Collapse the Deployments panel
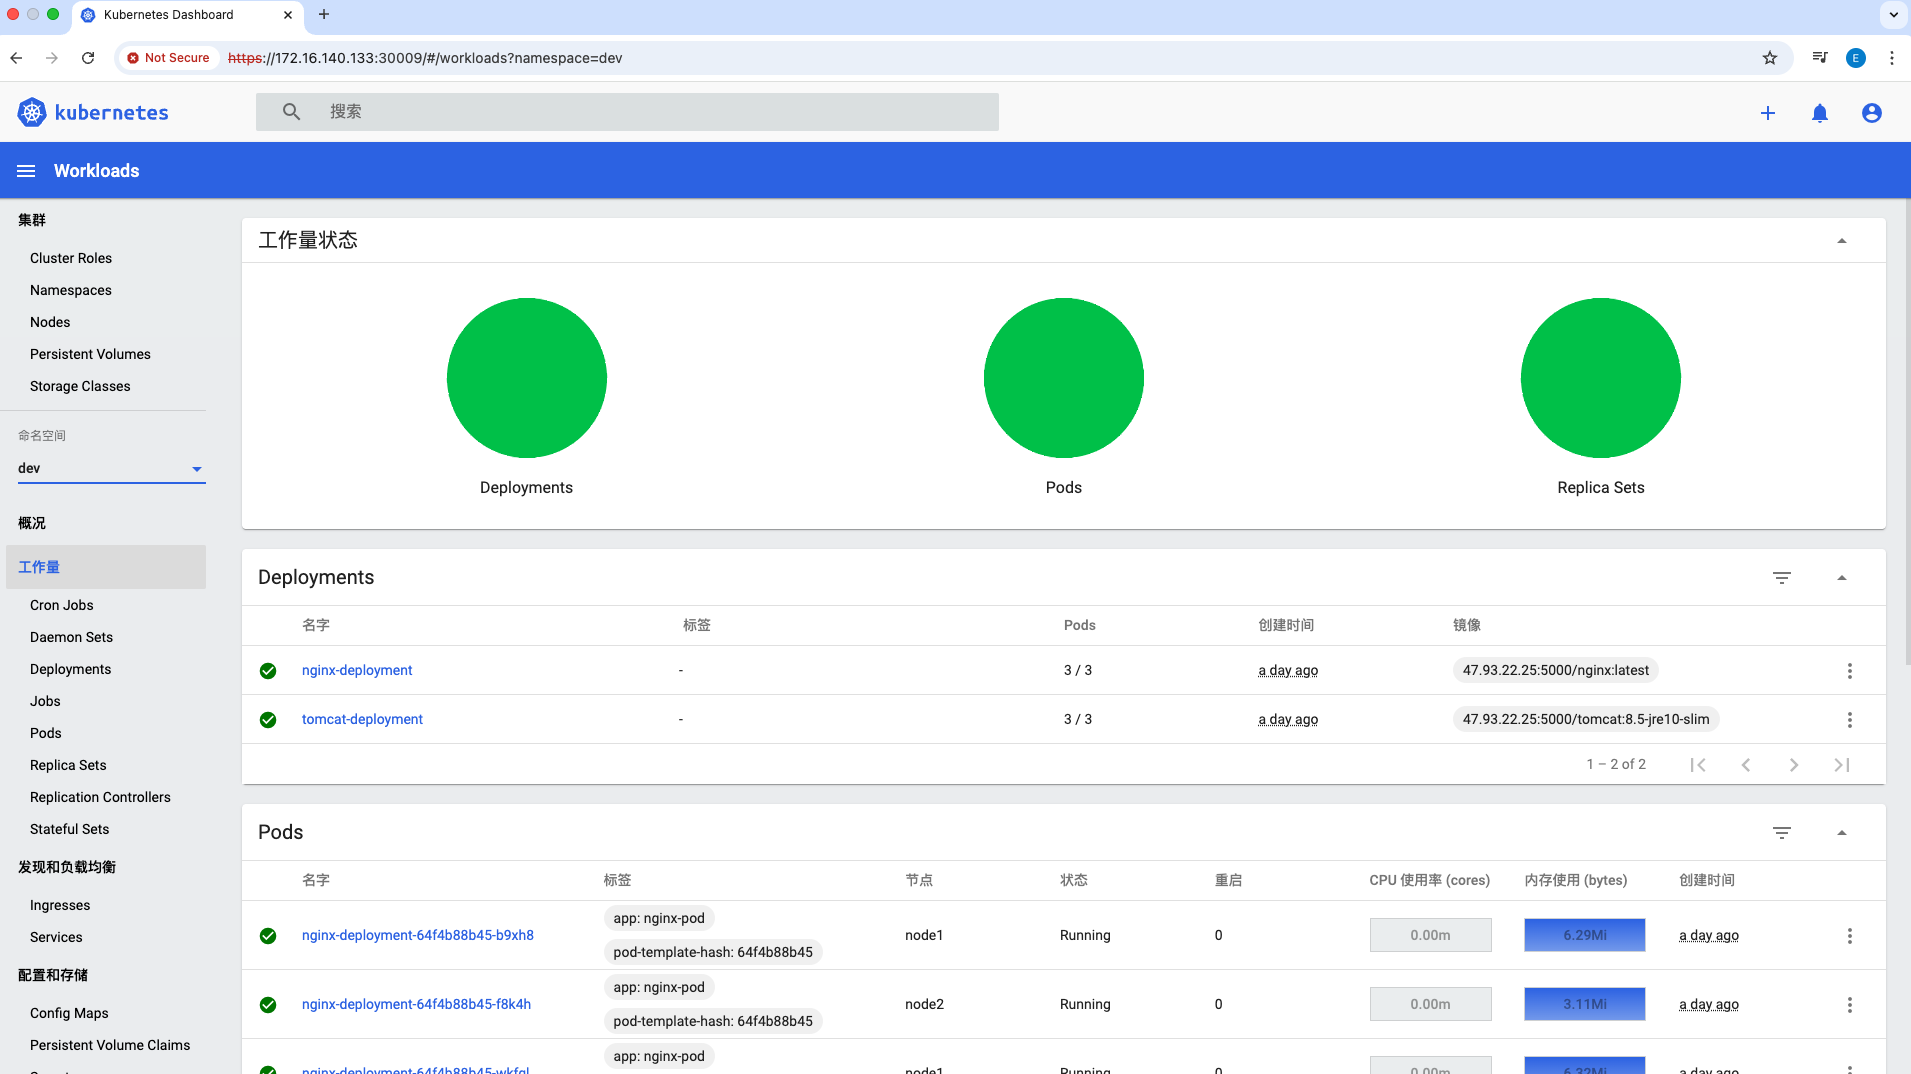Screen dimensions: 1911x1074 (x=1842, y=578)
